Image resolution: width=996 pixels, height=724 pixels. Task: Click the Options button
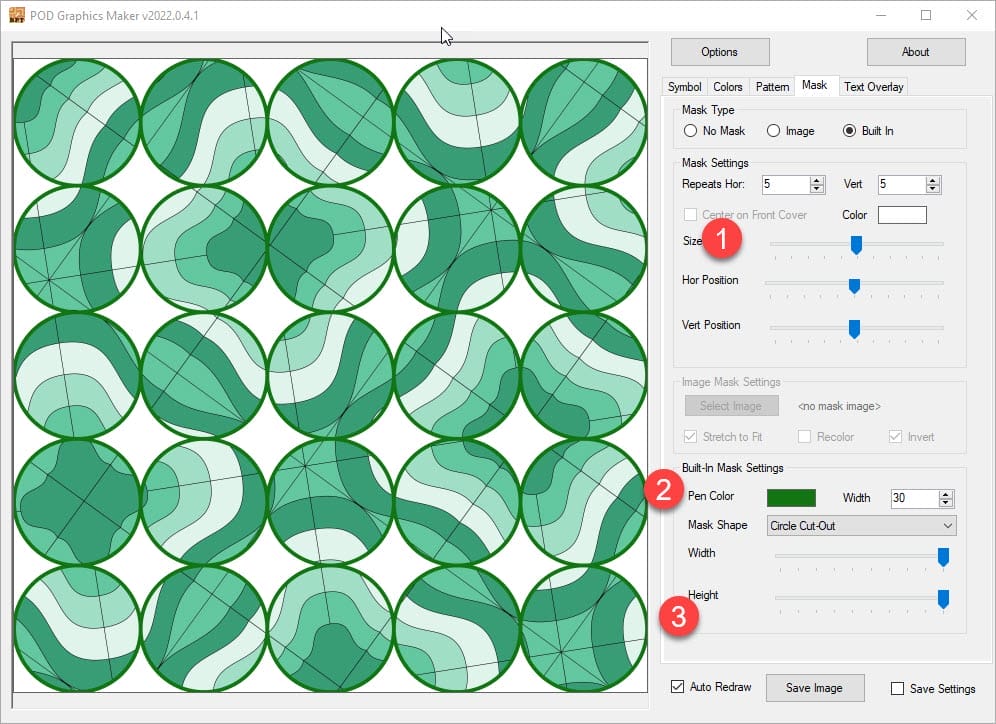point(719,52)
